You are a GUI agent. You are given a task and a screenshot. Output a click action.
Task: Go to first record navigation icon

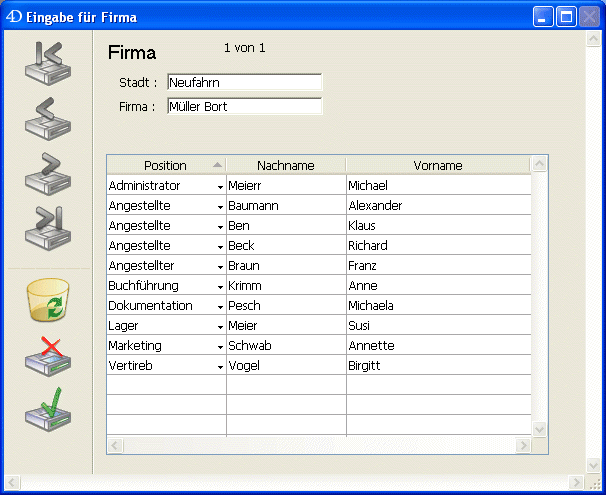pyautogui.click(x=47, y=64)
